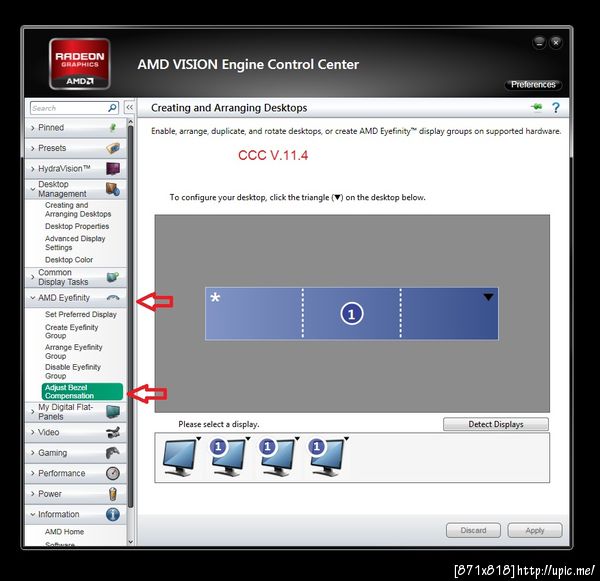Expand the Pinned section
600x581 pixels.
(33, 128)
